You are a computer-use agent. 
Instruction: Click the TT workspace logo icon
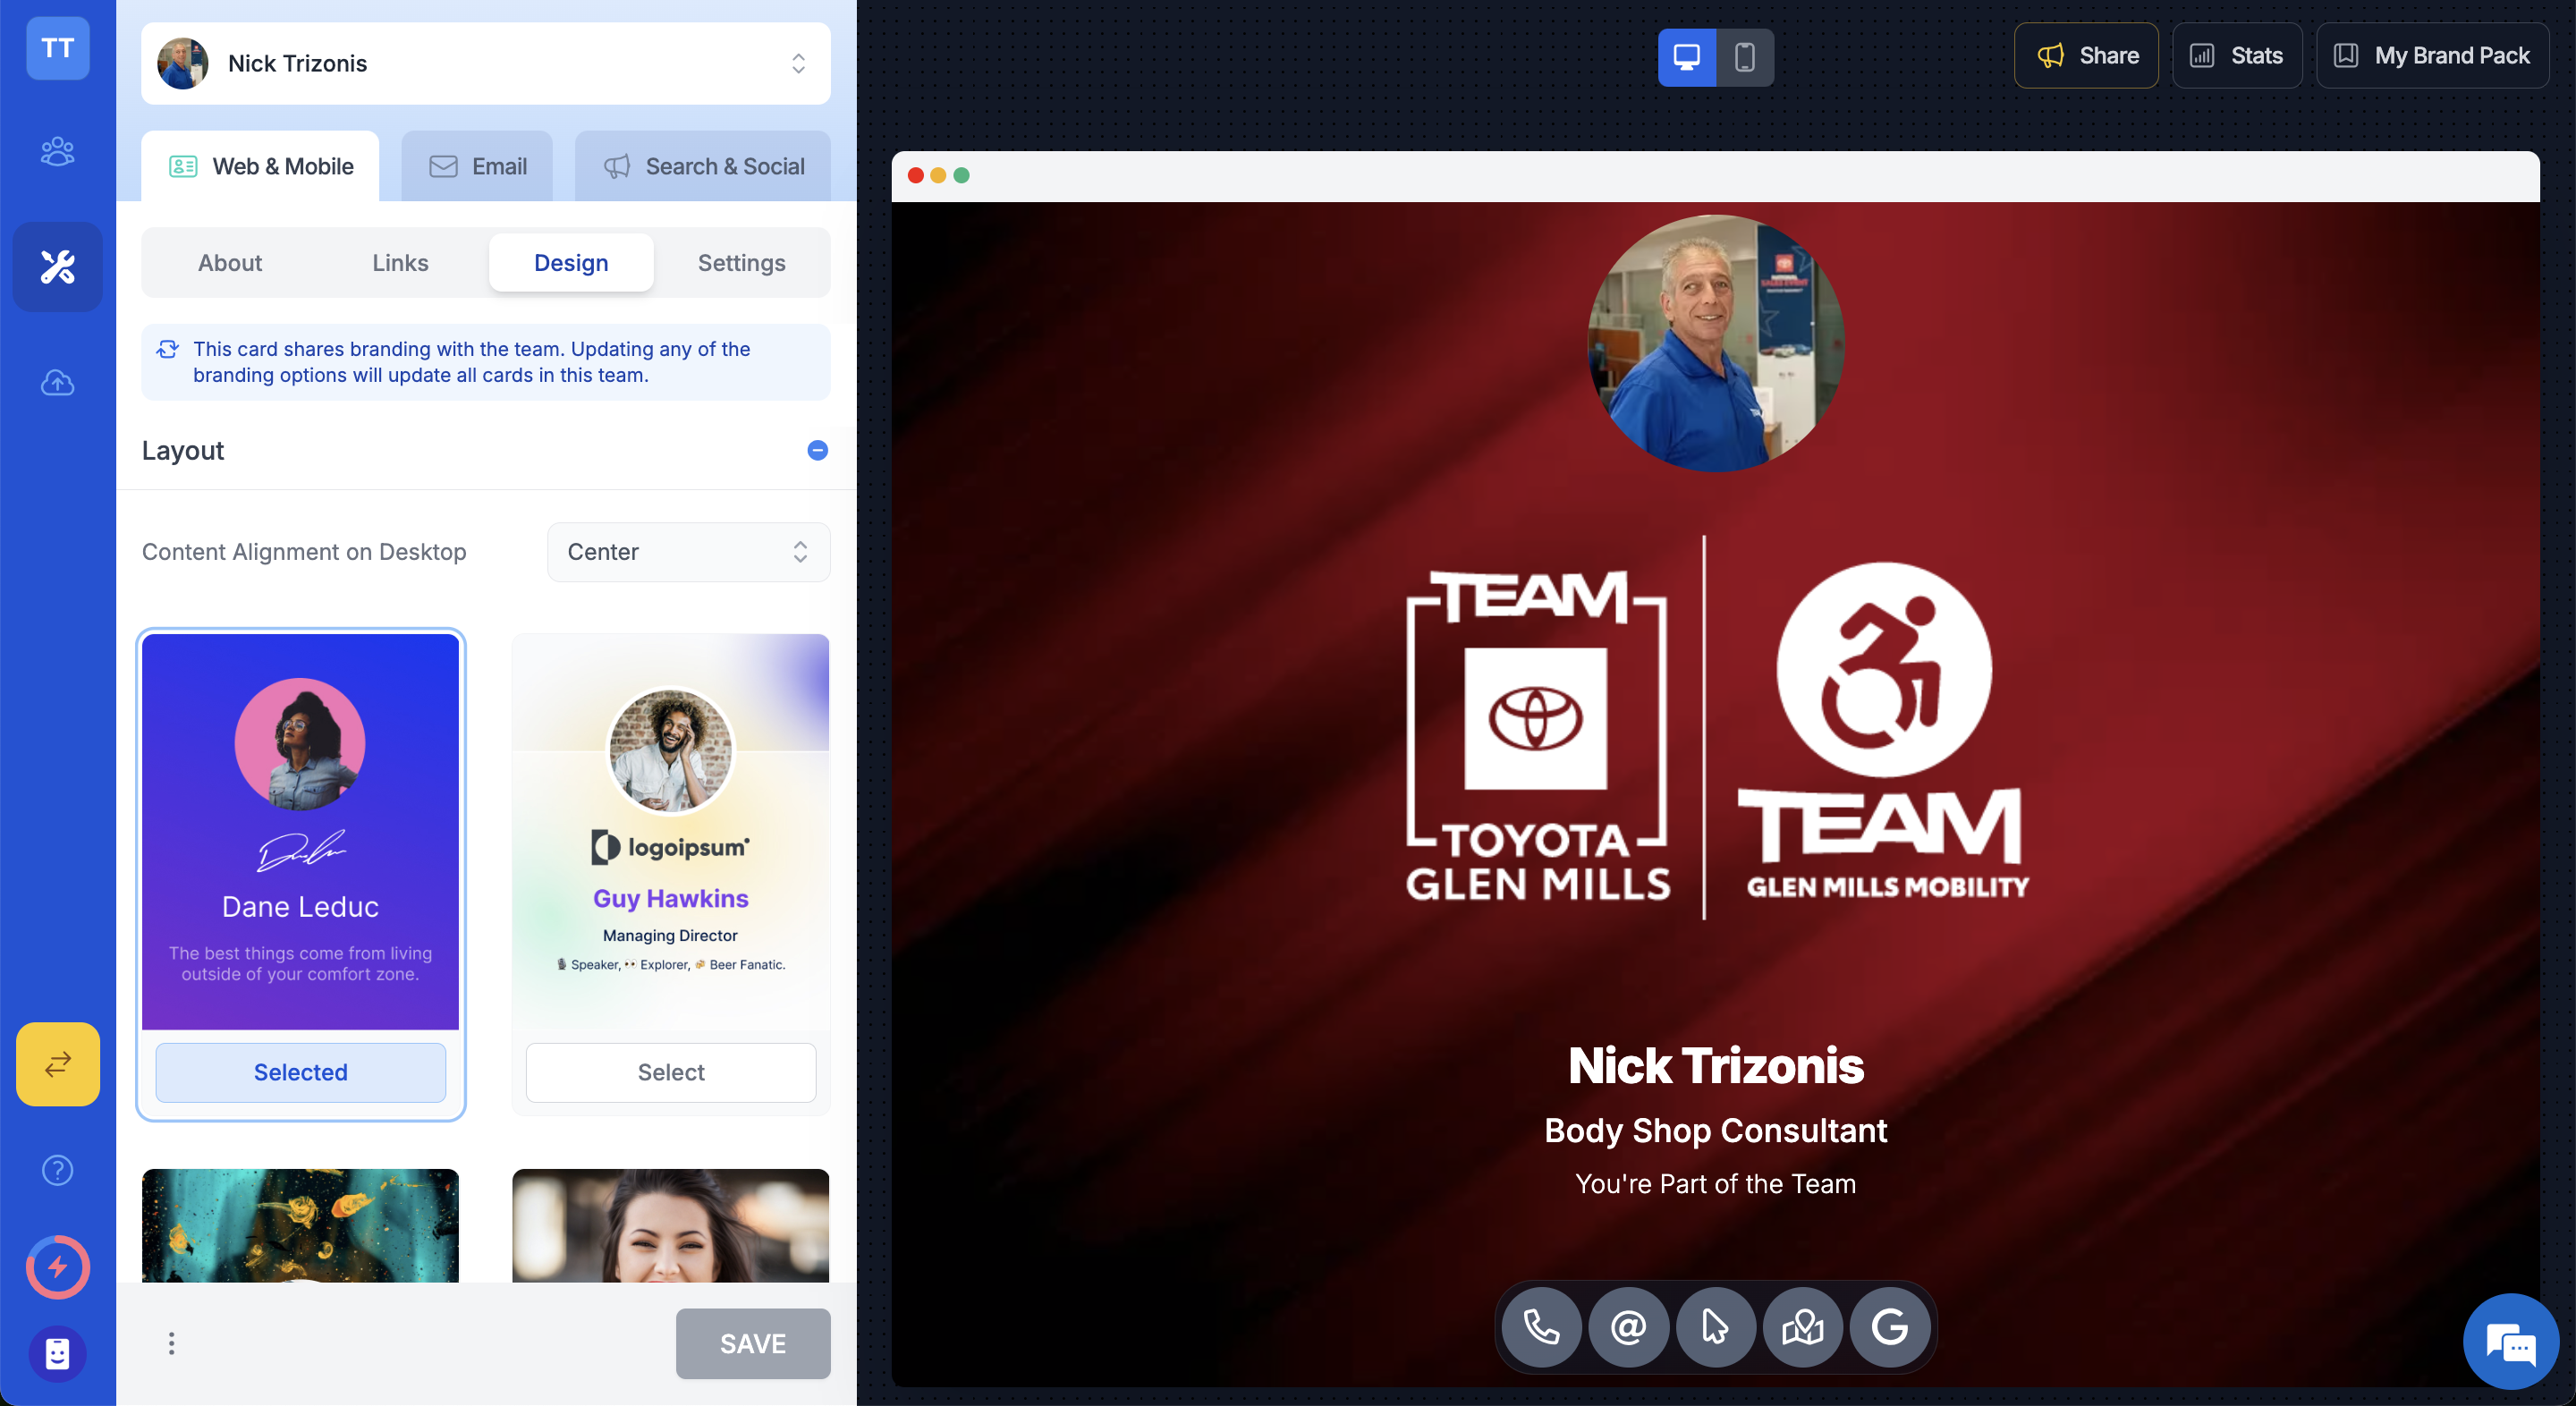[57, 47]
